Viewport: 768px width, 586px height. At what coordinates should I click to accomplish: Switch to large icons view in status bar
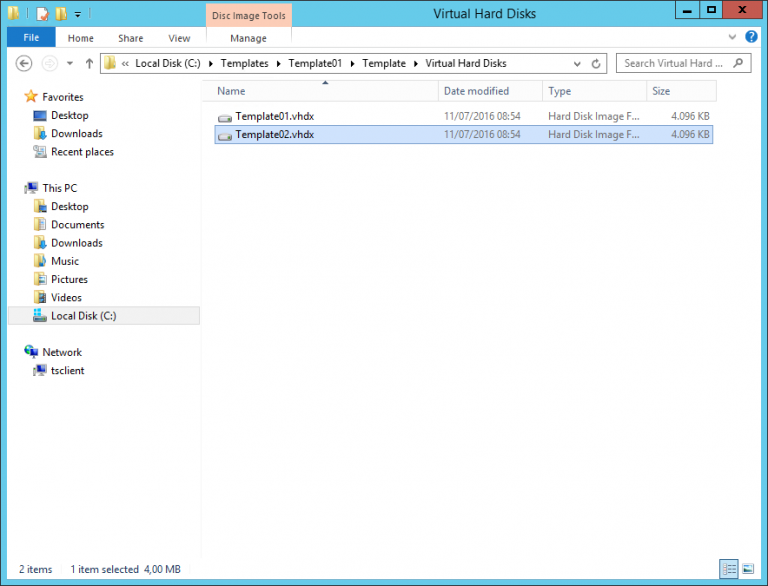point(748,569)
